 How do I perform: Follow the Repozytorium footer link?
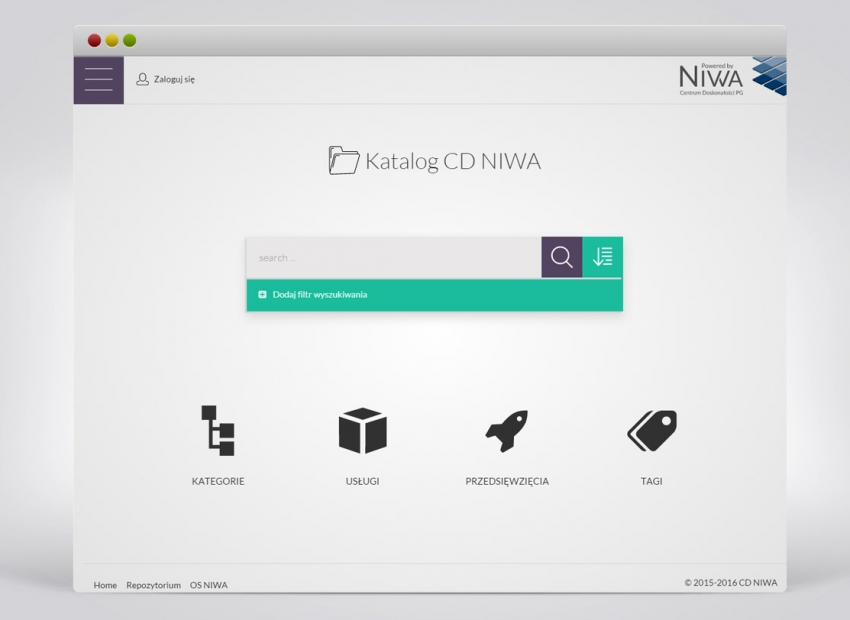[153, 585]
